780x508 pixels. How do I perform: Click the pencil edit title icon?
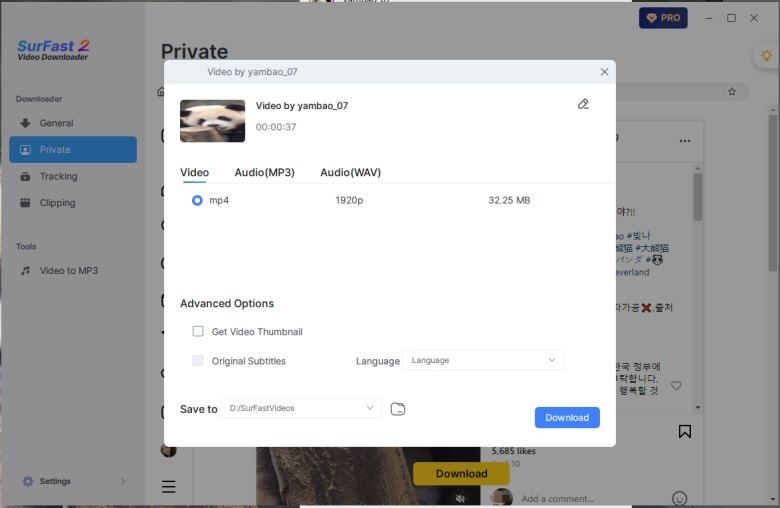point(583,104)
